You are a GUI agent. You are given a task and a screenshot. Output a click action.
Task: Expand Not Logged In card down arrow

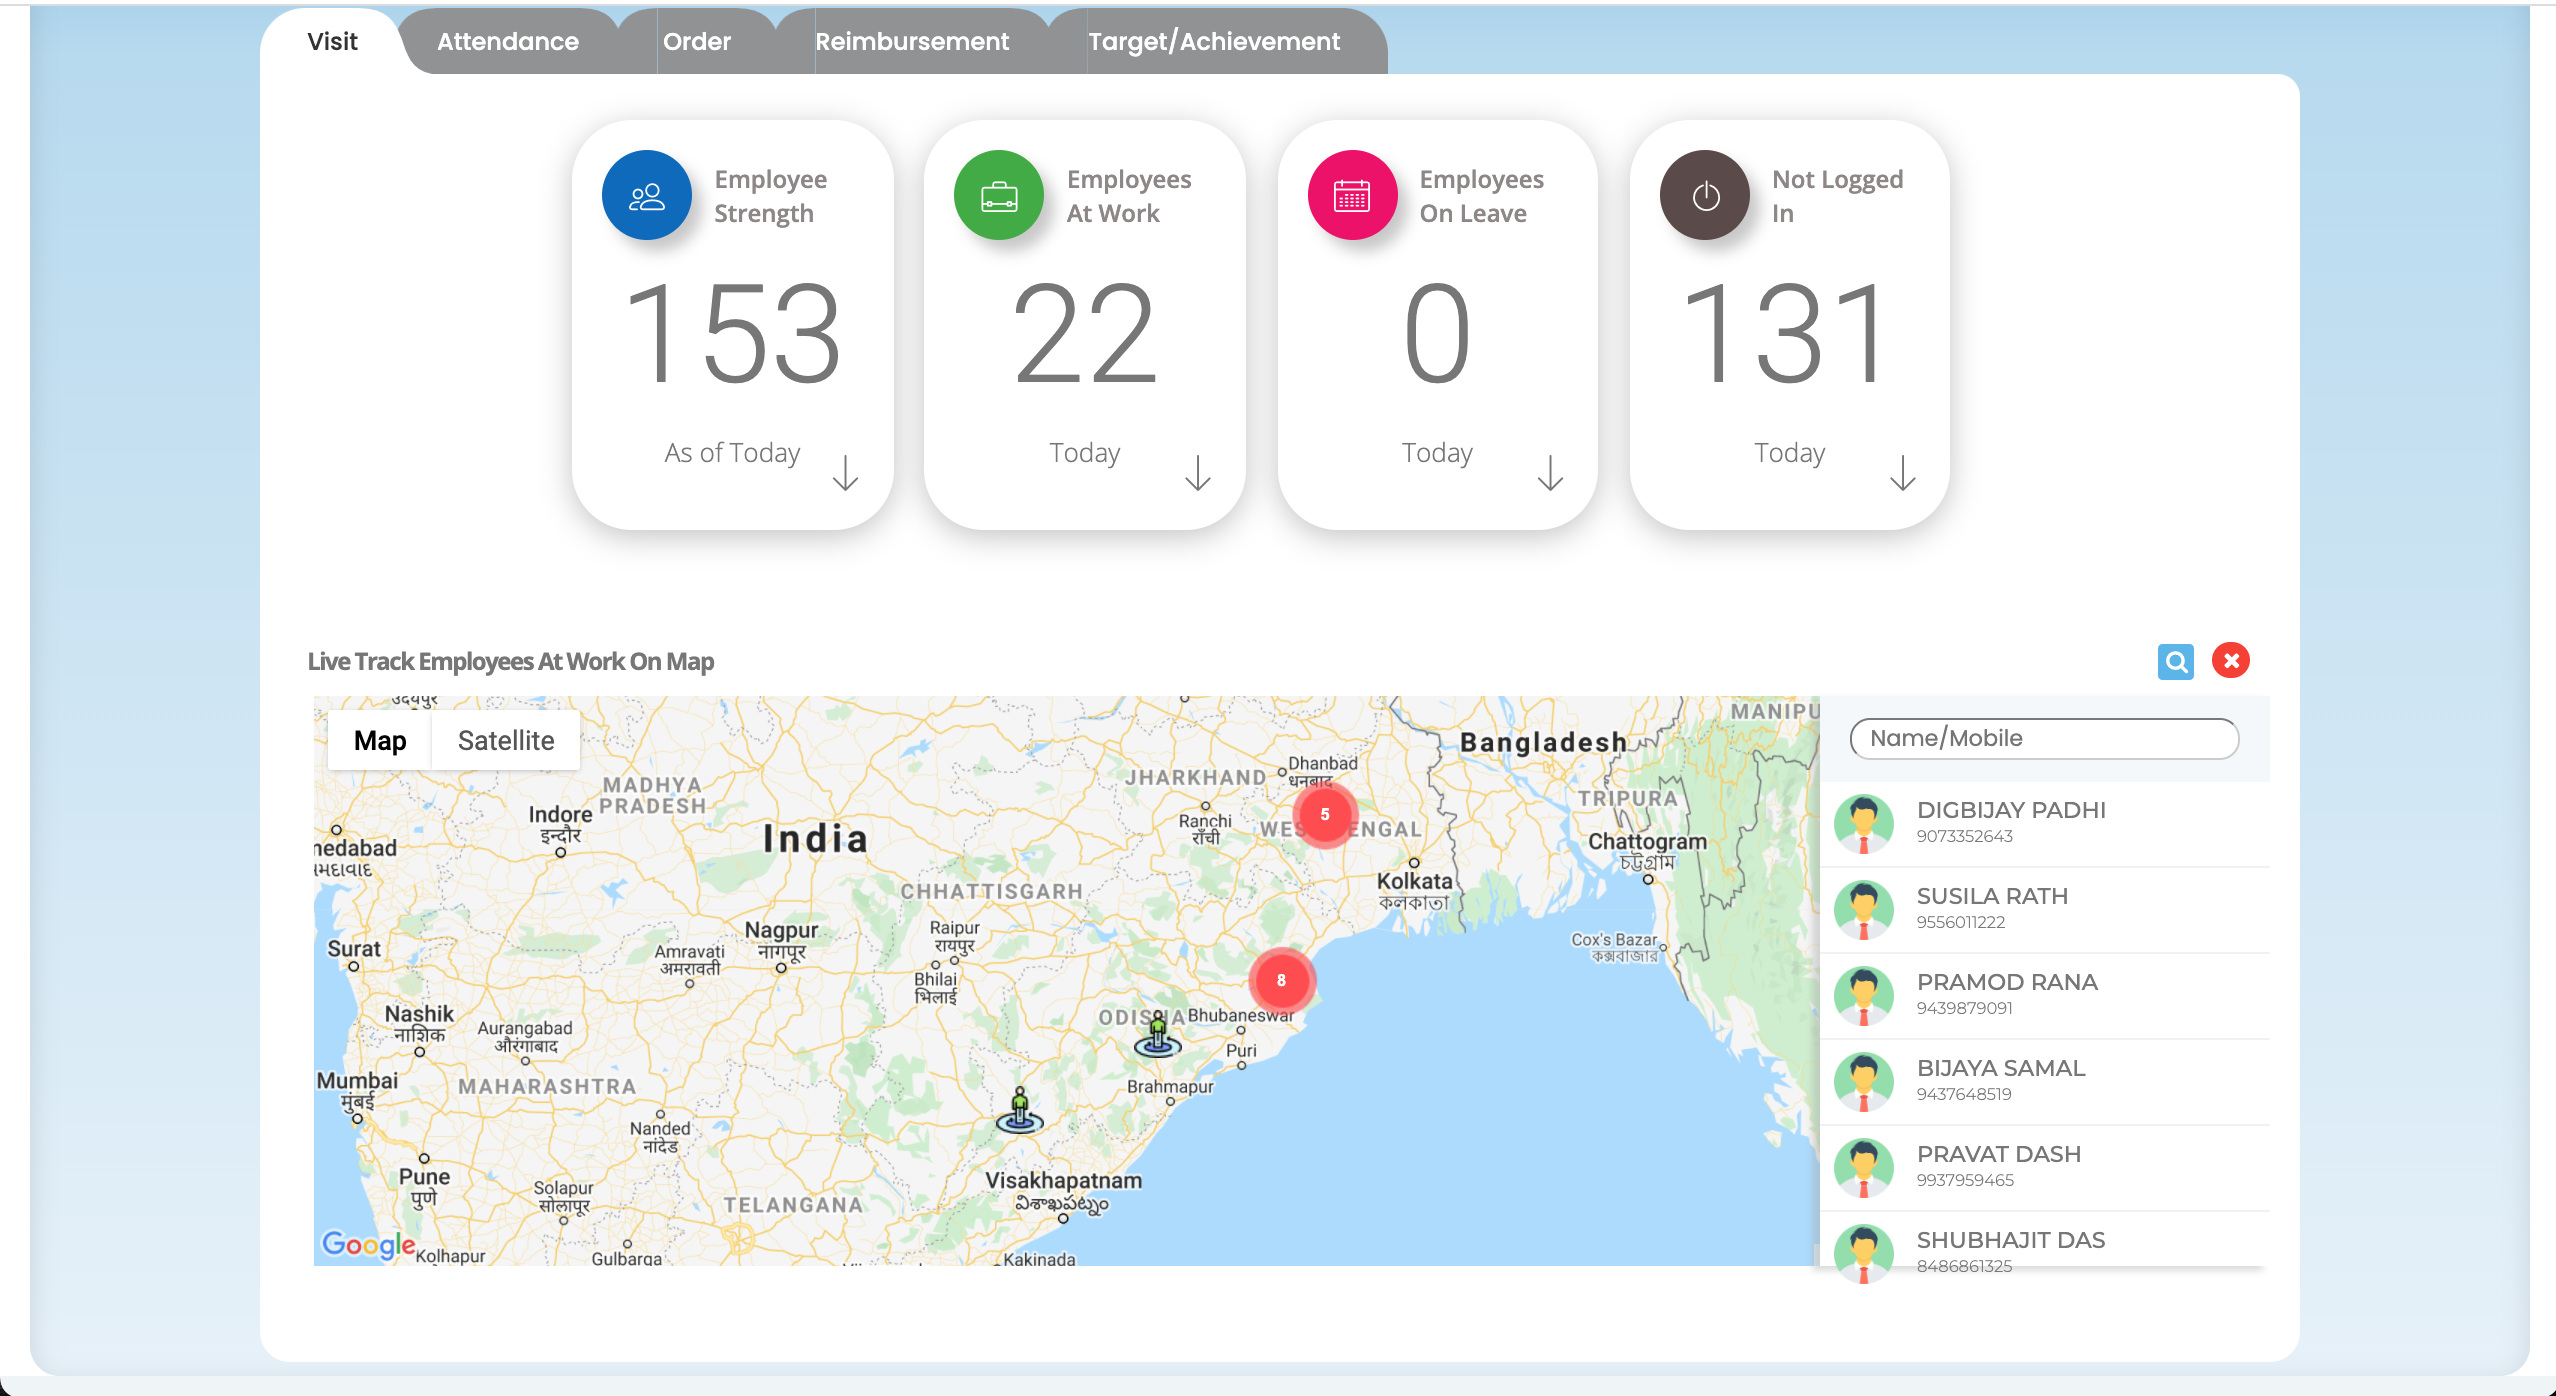[x=1902, y=473]
